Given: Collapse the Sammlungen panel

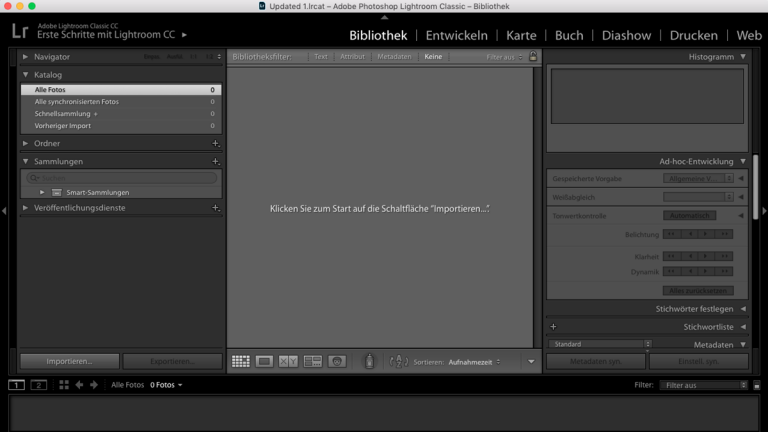Looking at the screenshot, I should coord(25,161).
